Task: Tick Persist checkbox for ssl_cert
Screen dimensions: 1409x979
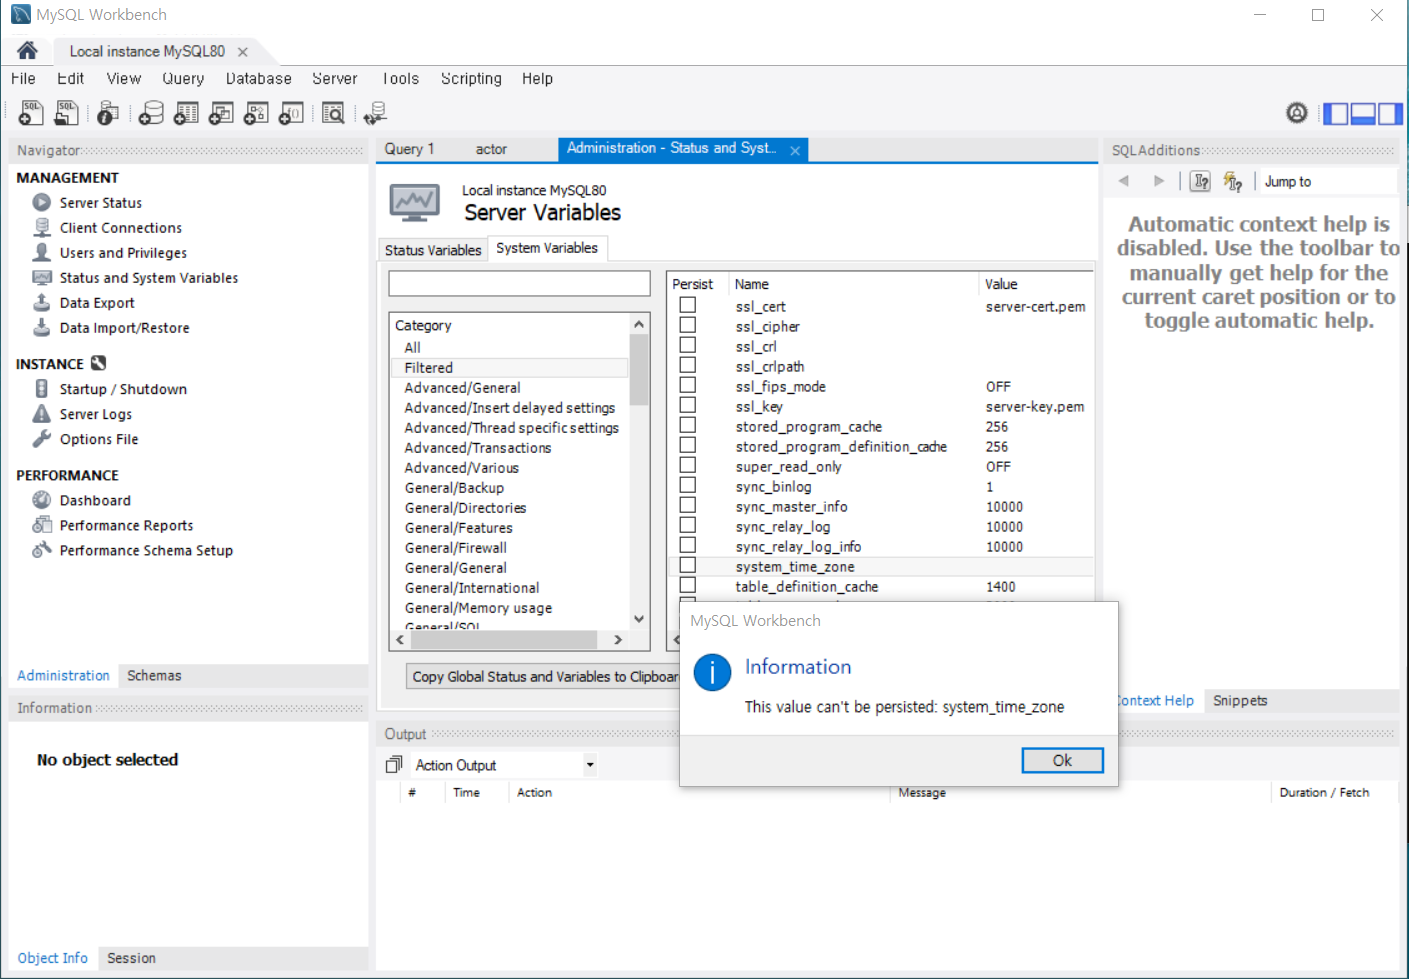Action: [688, 305]
